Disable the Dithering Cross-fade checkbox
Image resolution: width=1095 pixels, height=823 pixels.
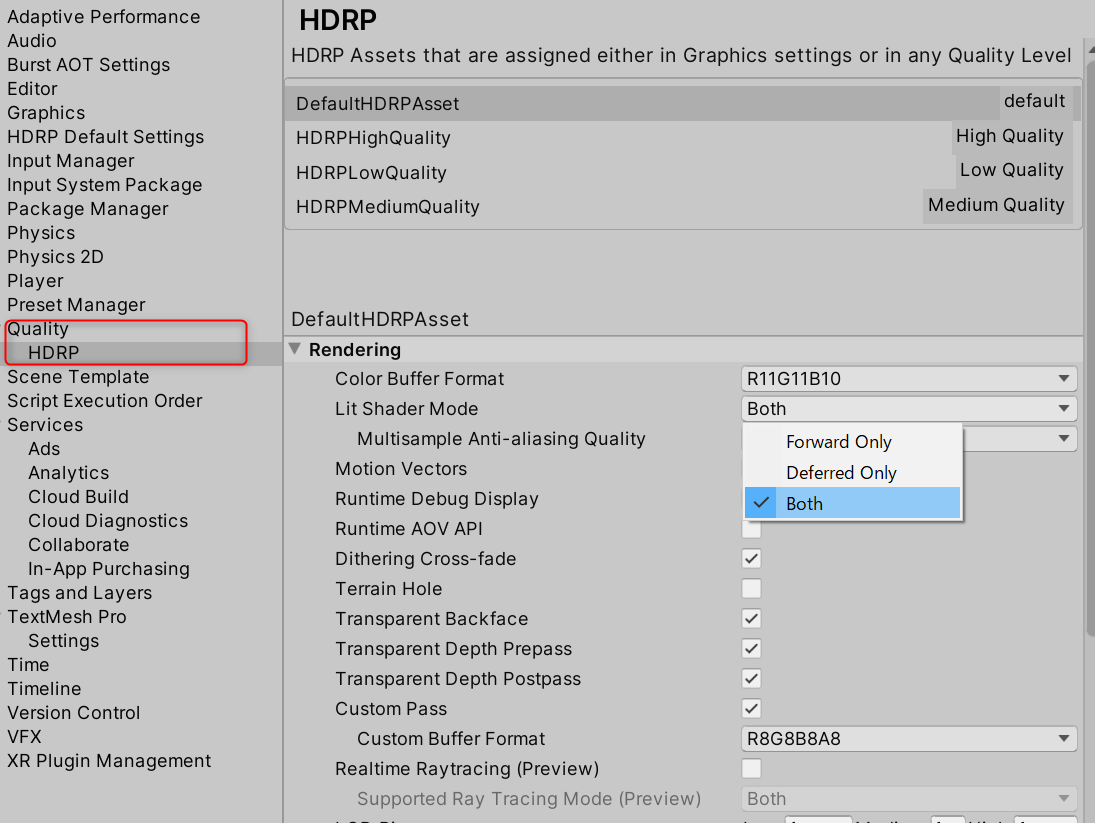coord(751,558)
